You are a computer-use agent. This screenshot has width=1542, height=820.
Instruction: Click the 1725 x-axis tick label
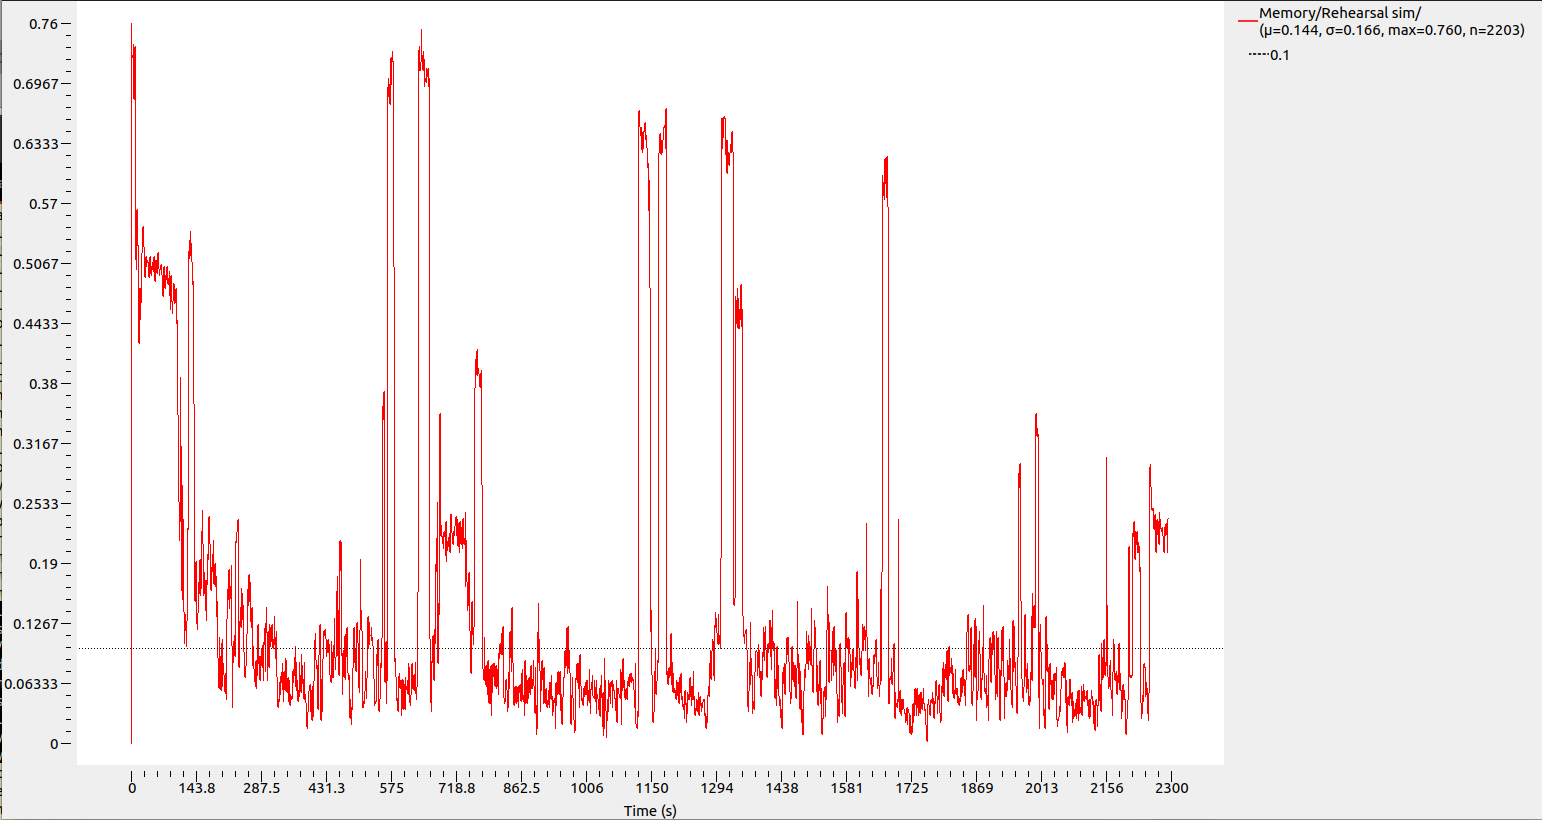tap(912, 788)
